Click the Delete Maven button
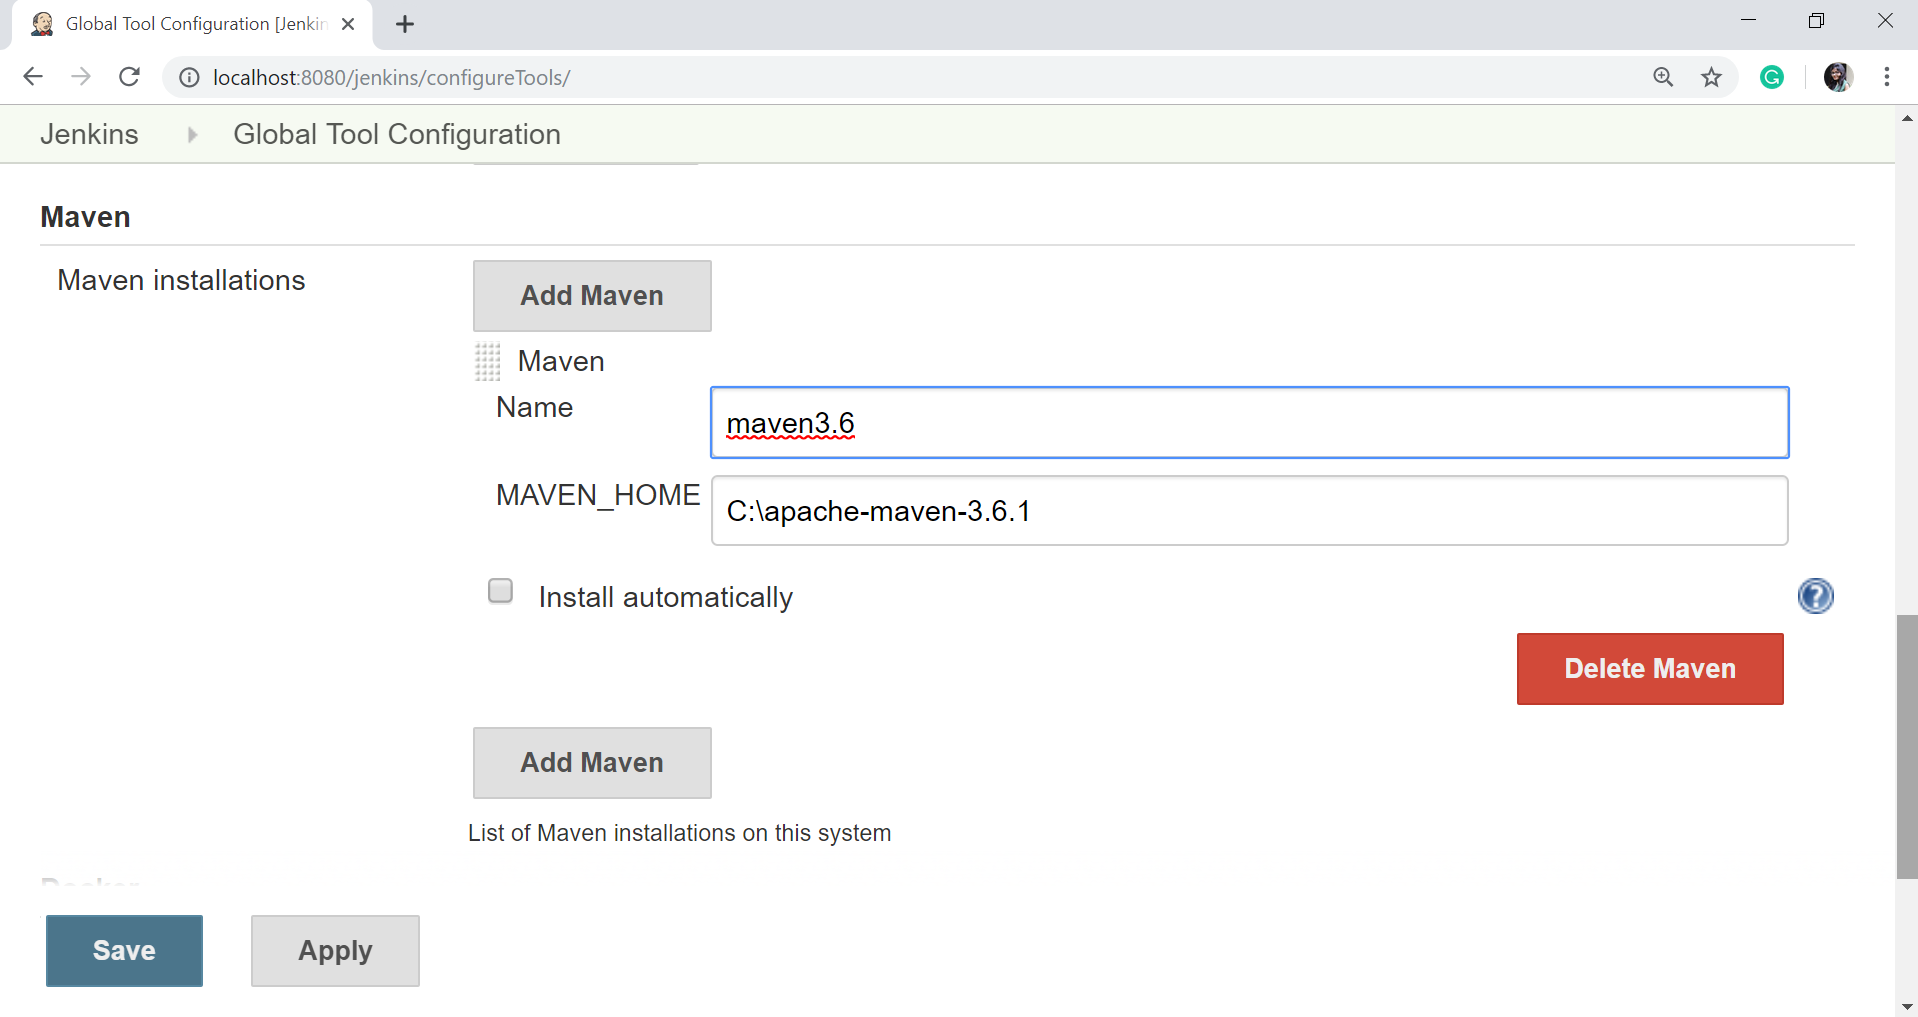1918x1017 pixels. [x=1650, y=669]
